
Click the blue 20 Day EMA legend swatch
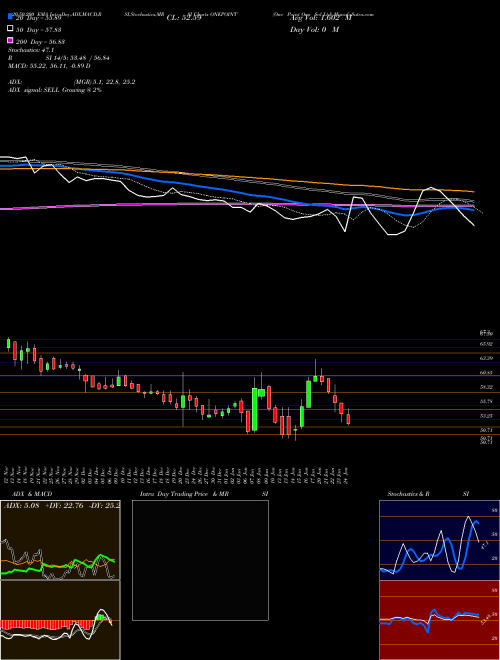tap(10, 16)
